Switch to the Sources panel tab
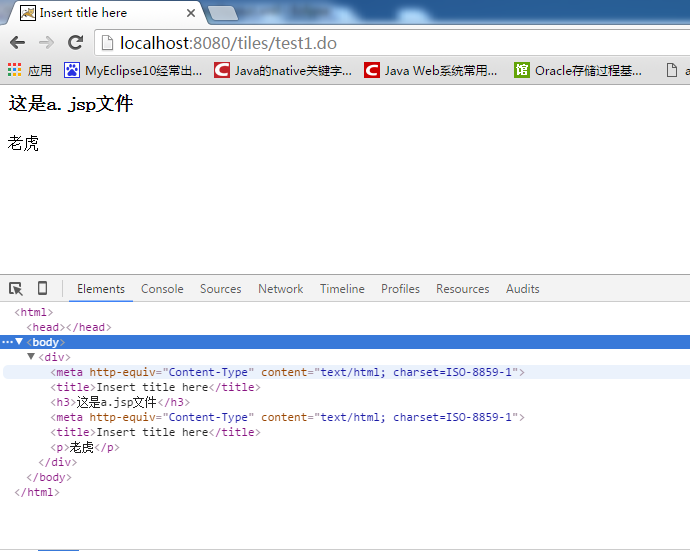Viewport: 690px width, 551px height. [220, 289]
